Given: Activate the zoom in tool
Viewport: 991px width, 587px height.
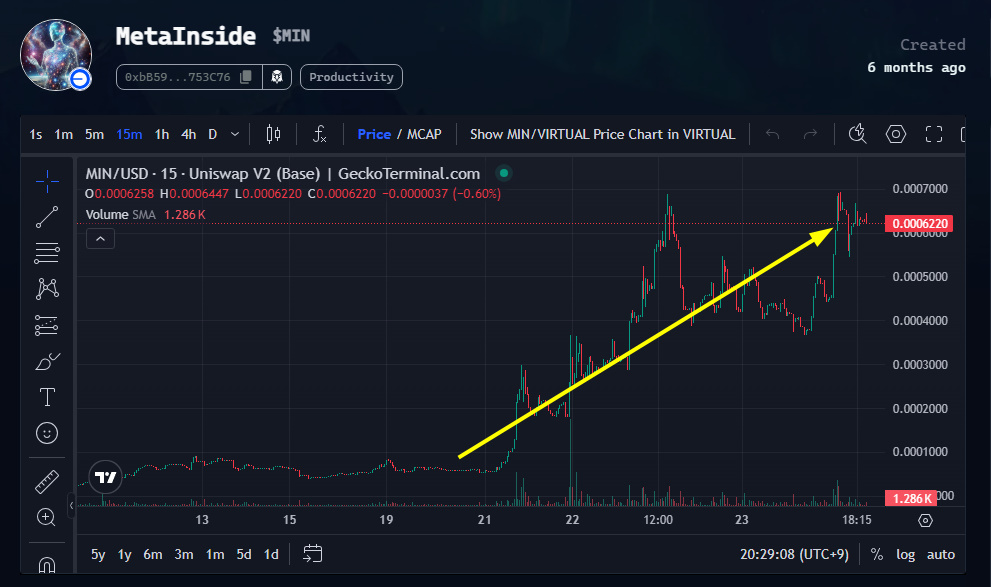Looking at the screenshot, I should pyautogui.click(x=47, y=517).
